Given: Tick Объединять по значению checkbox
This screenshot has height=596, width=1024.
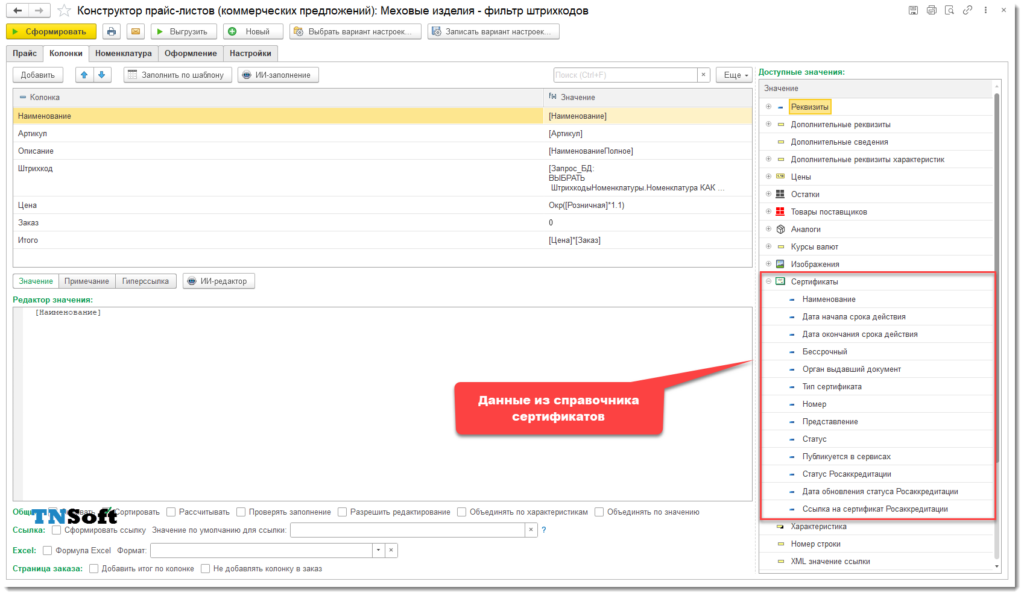Looking at the screenshot, I should [599, 512].
